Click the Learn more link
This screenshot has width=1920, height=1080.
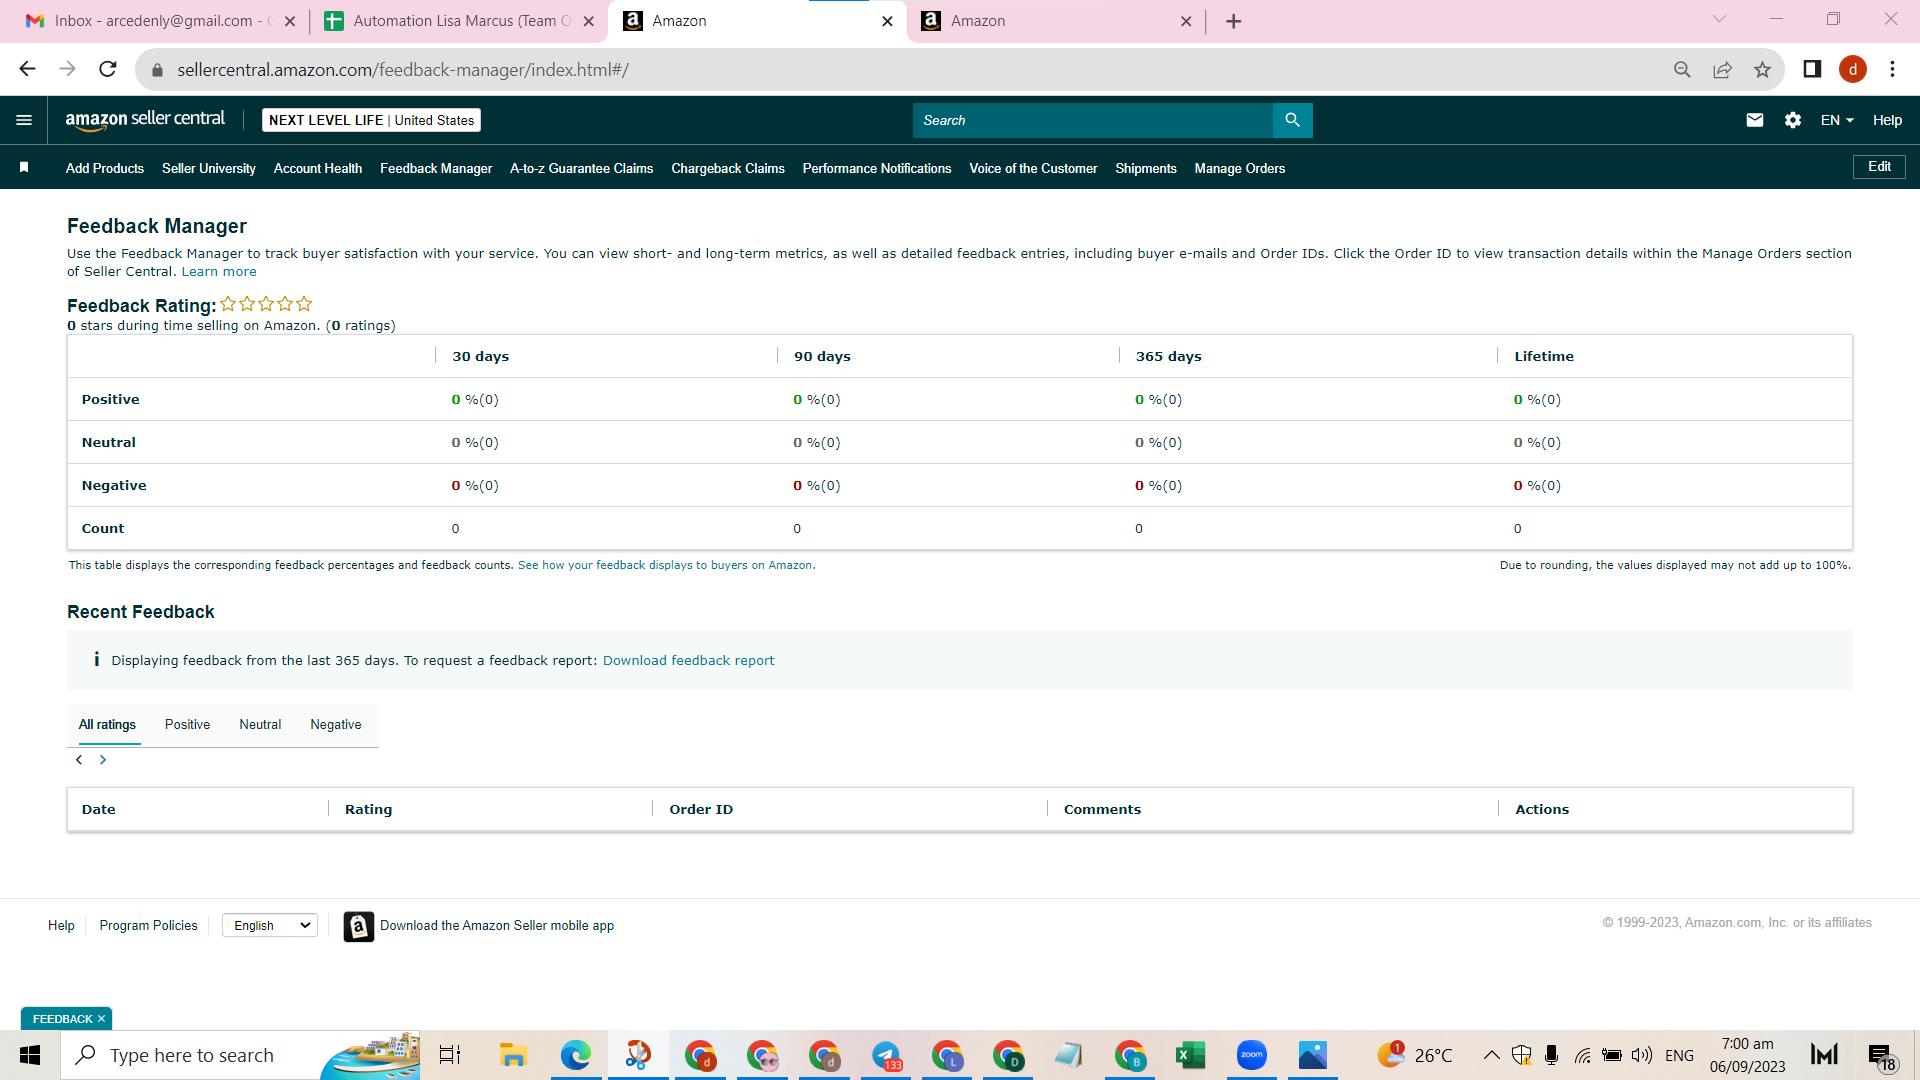(219, 272)
